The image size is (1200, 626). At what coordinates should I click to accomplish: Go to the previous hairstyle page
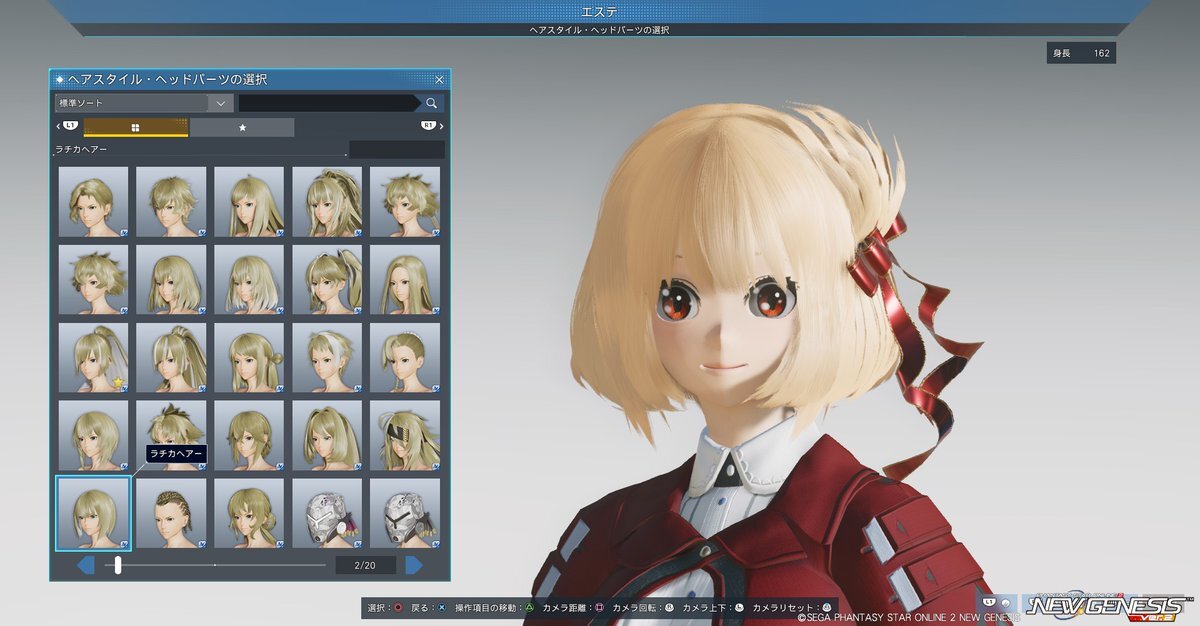[x=86, y=565]
